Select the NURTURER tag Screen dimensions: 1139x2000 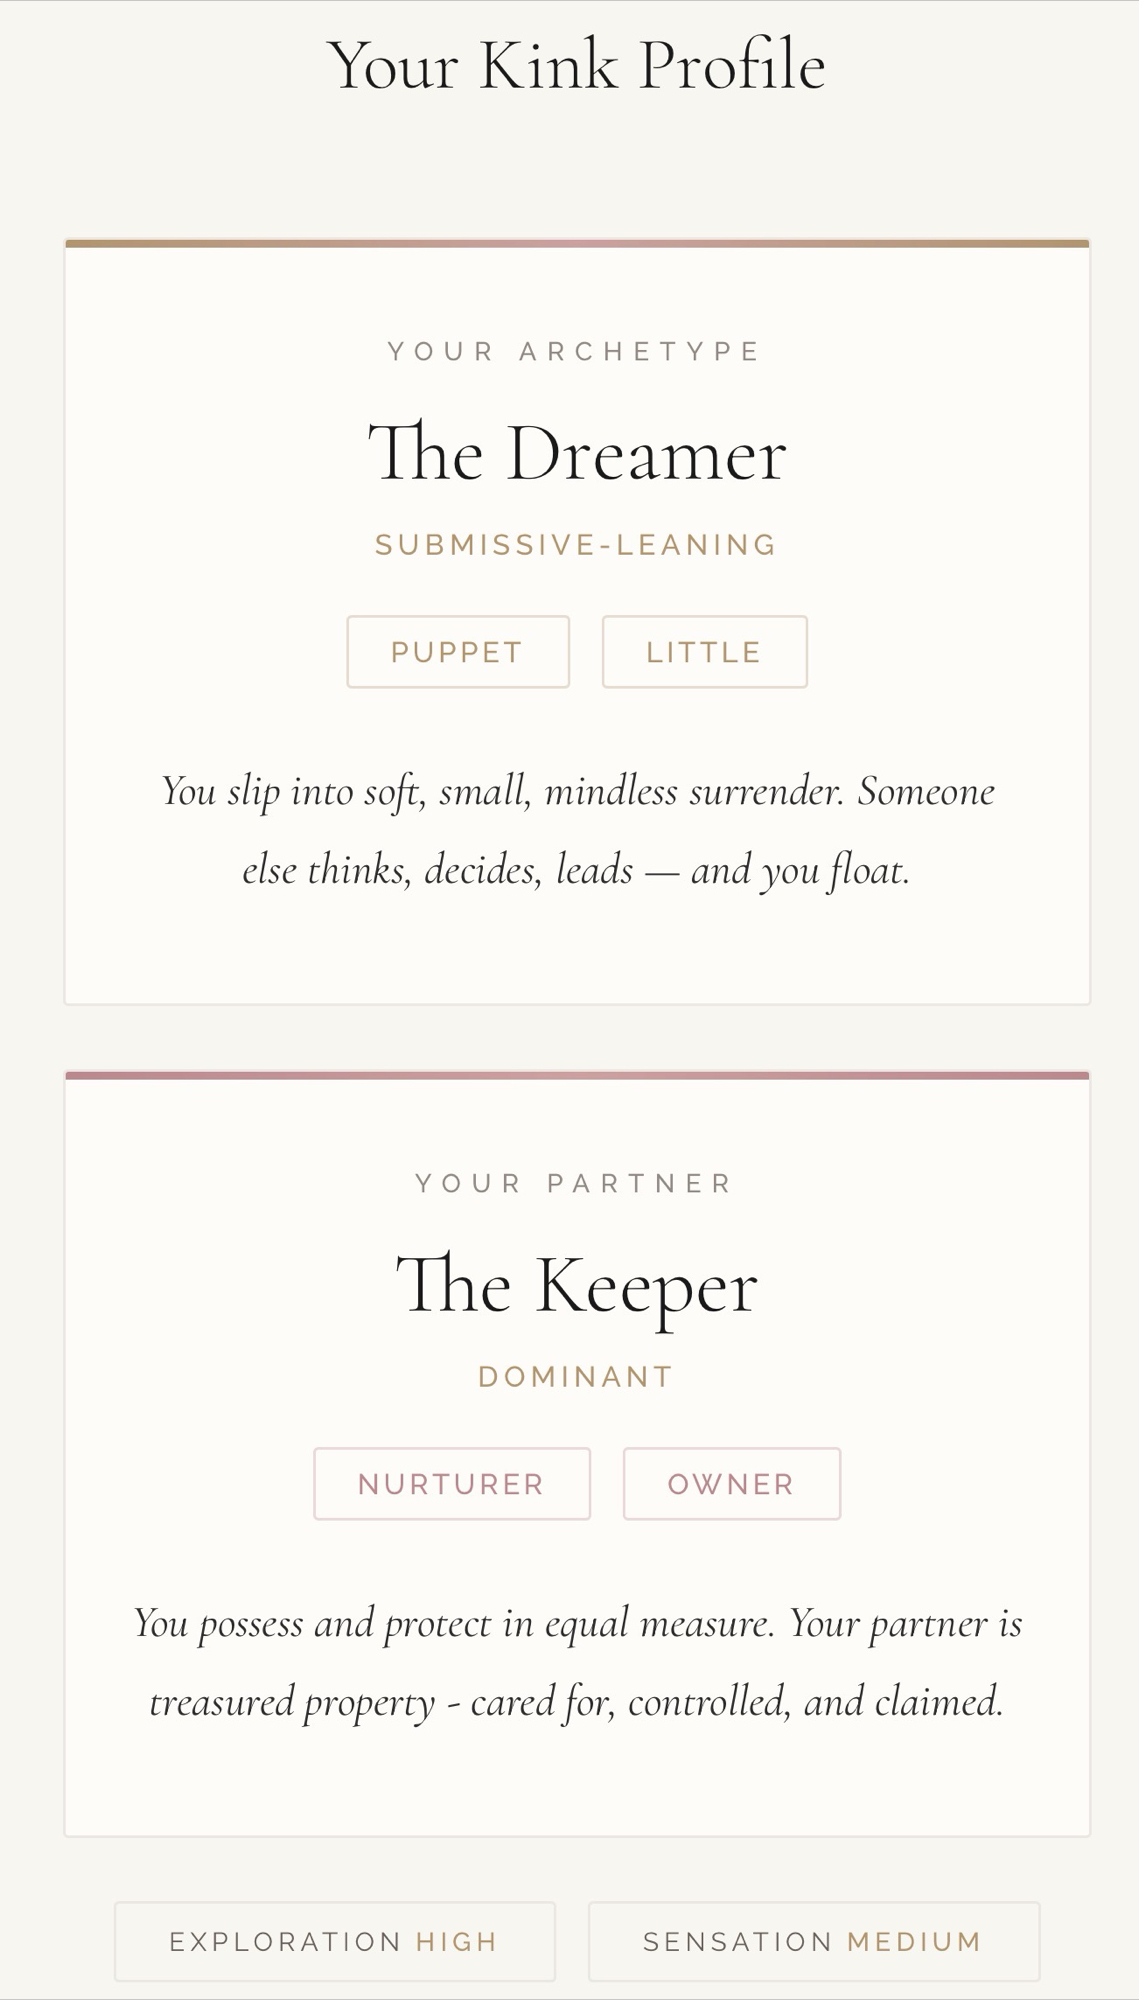[452, 1484]
